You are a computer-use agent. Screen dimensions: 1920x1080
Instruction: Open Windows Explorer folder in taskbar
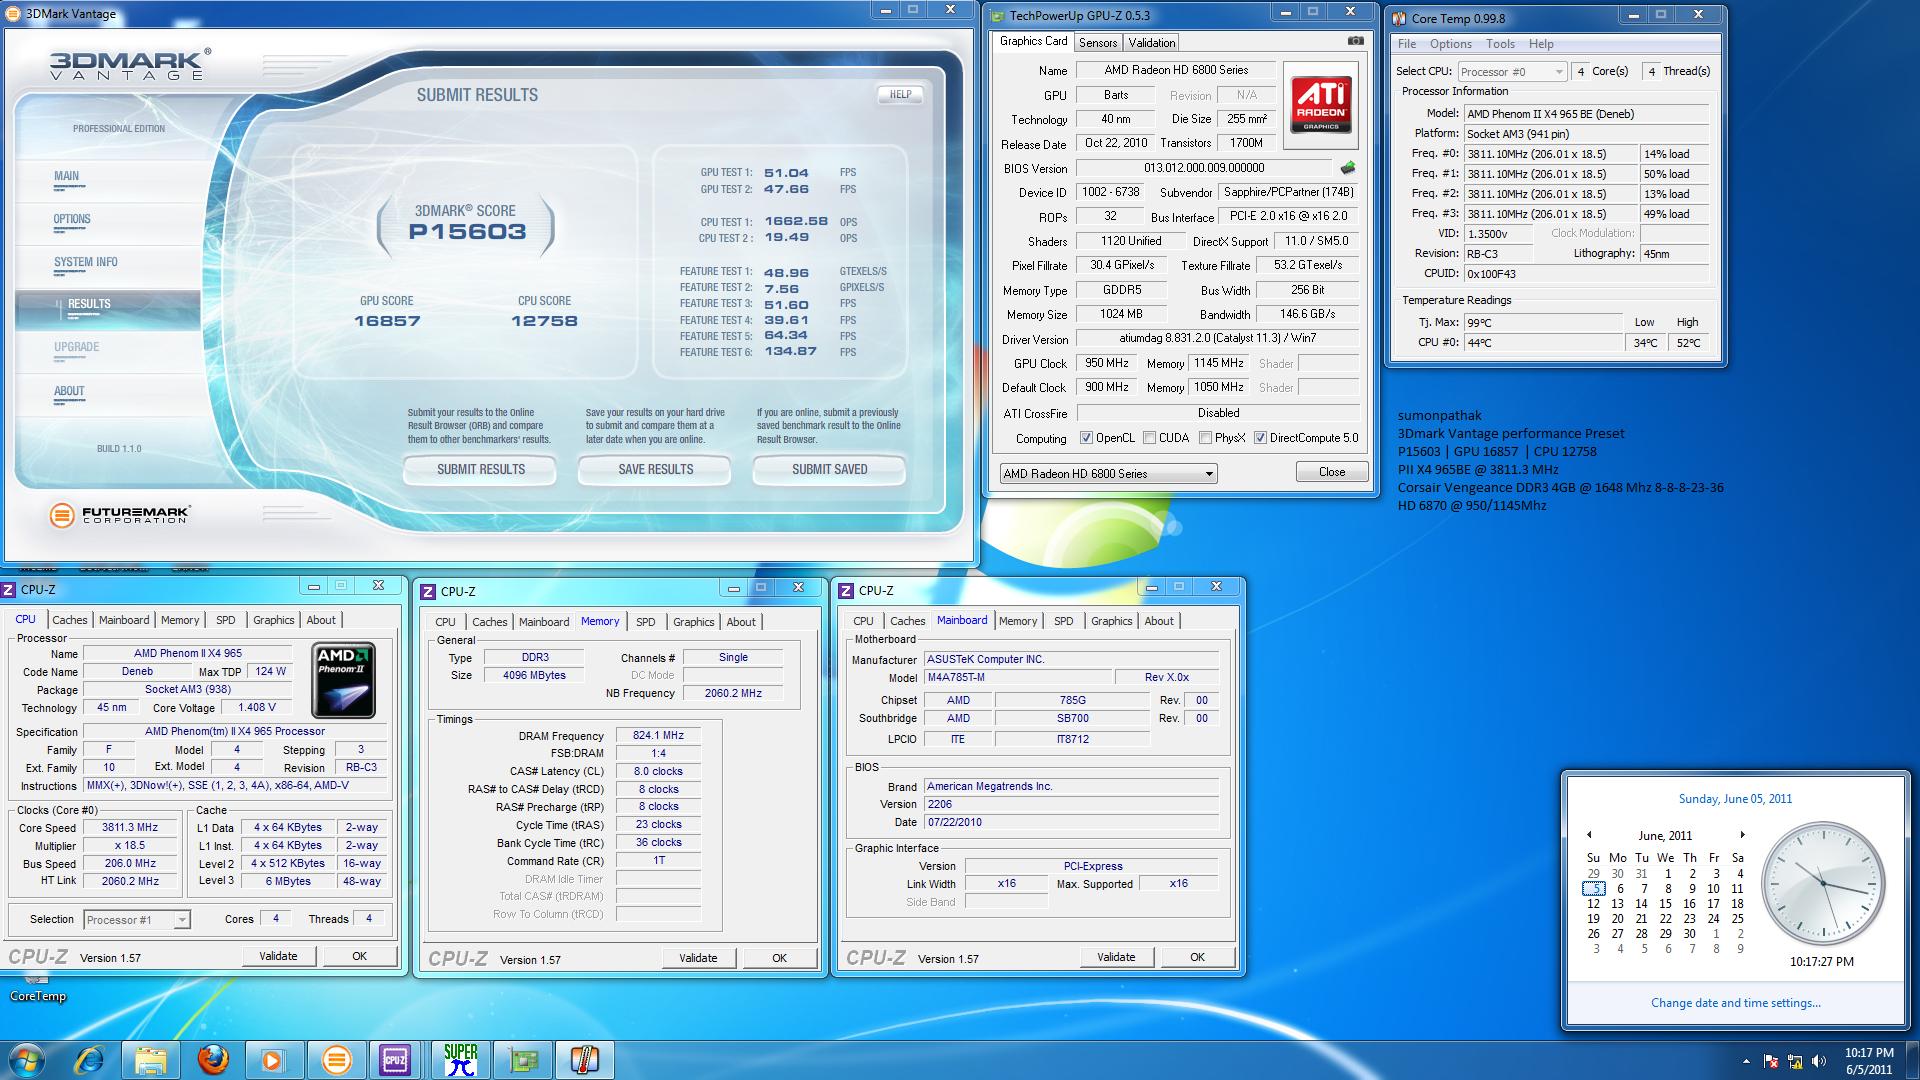click(x=150, y=1059)
